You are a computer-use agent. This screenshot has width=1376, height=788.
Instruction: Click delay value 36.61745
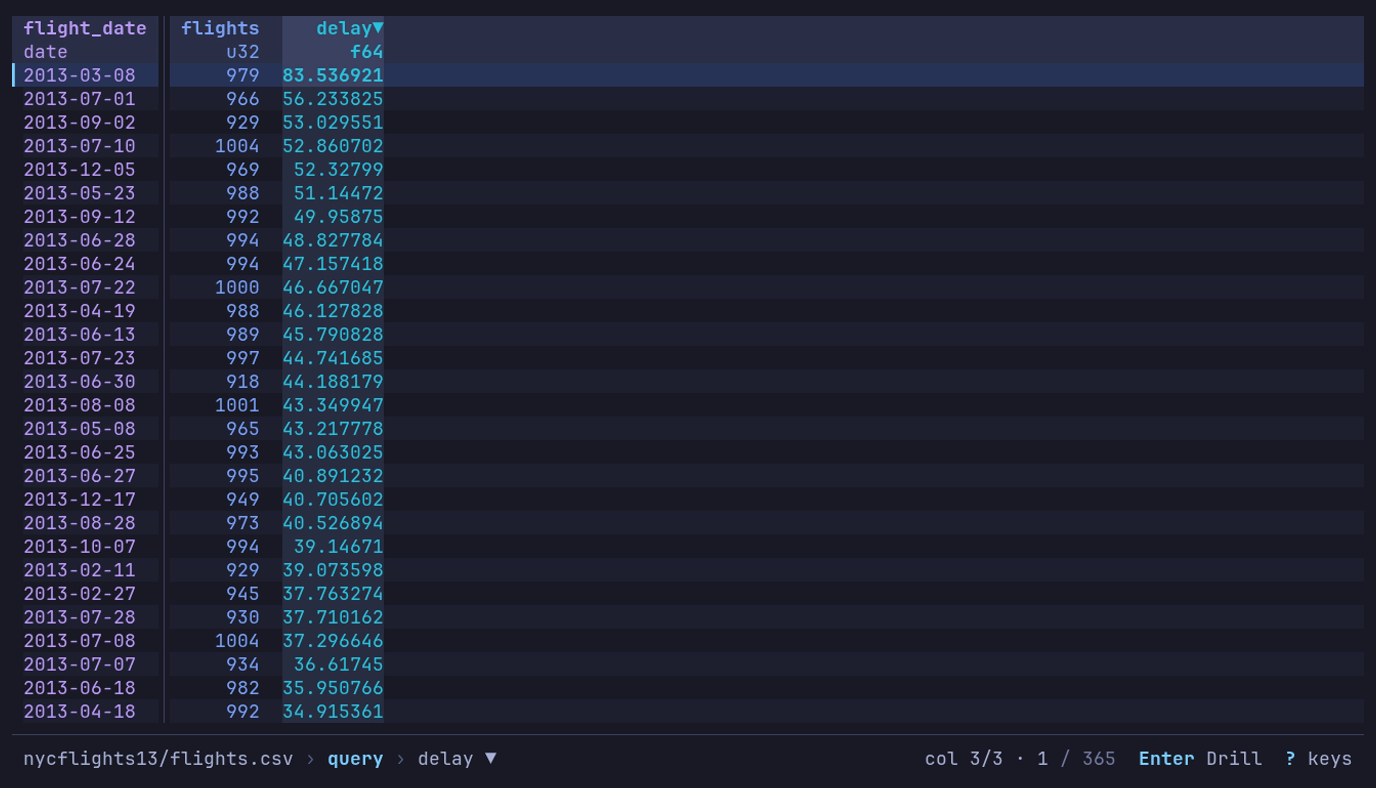pos(338,665)
